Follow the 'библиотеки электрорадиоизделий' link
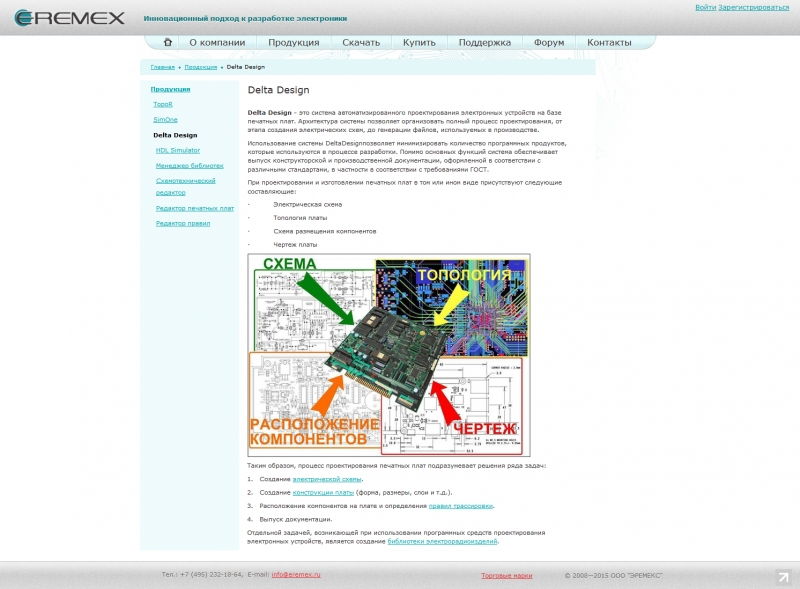 (442, 542)
